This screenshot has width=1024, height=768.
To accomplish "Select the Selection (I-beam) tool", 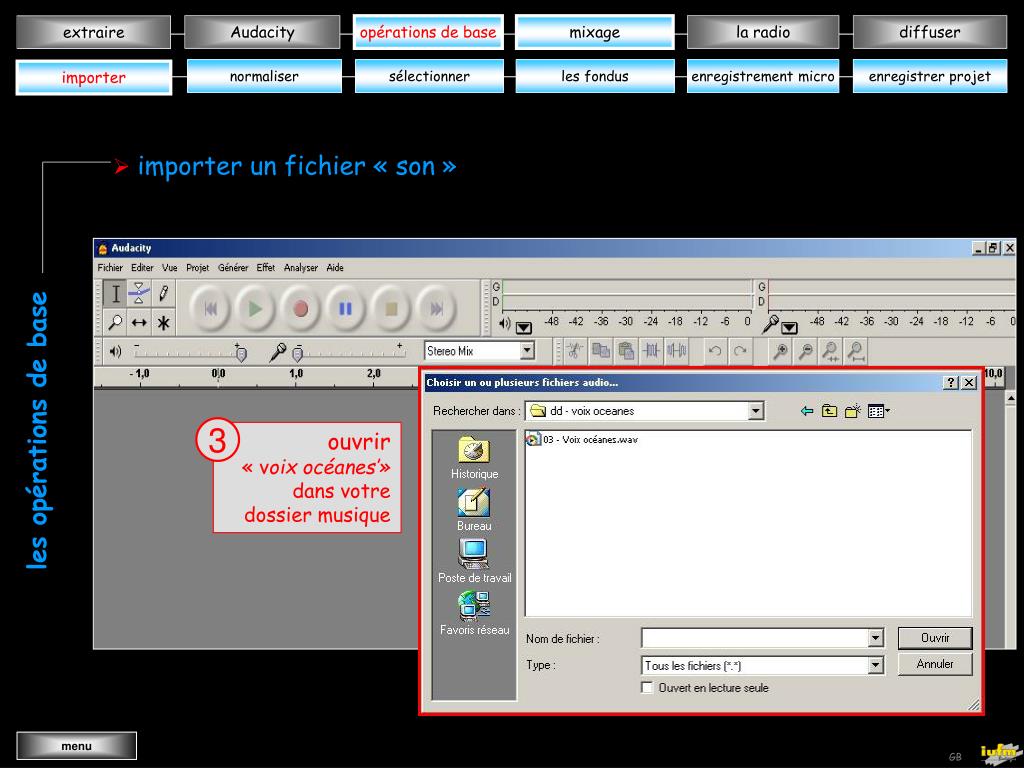I will tap(116, 294).
